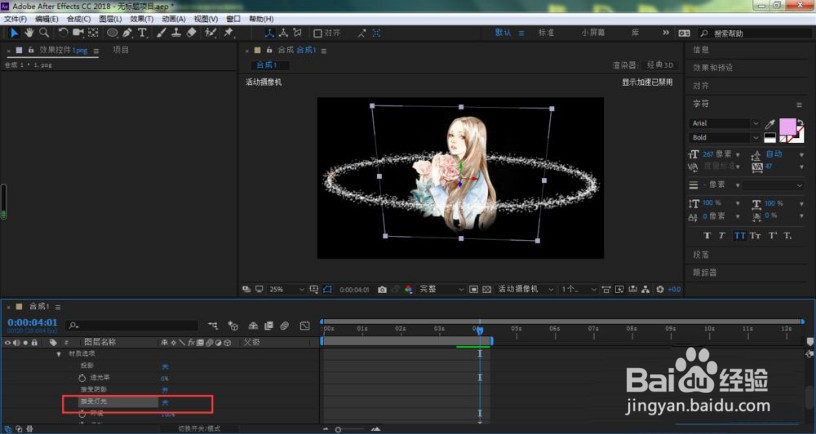Toggle stopwatch for 透光率 property

click(x=82, y=378)
